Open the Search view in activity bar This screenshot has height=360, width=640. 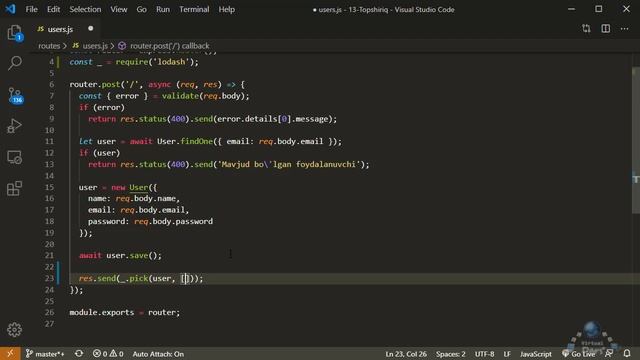(x=15, y=63)
